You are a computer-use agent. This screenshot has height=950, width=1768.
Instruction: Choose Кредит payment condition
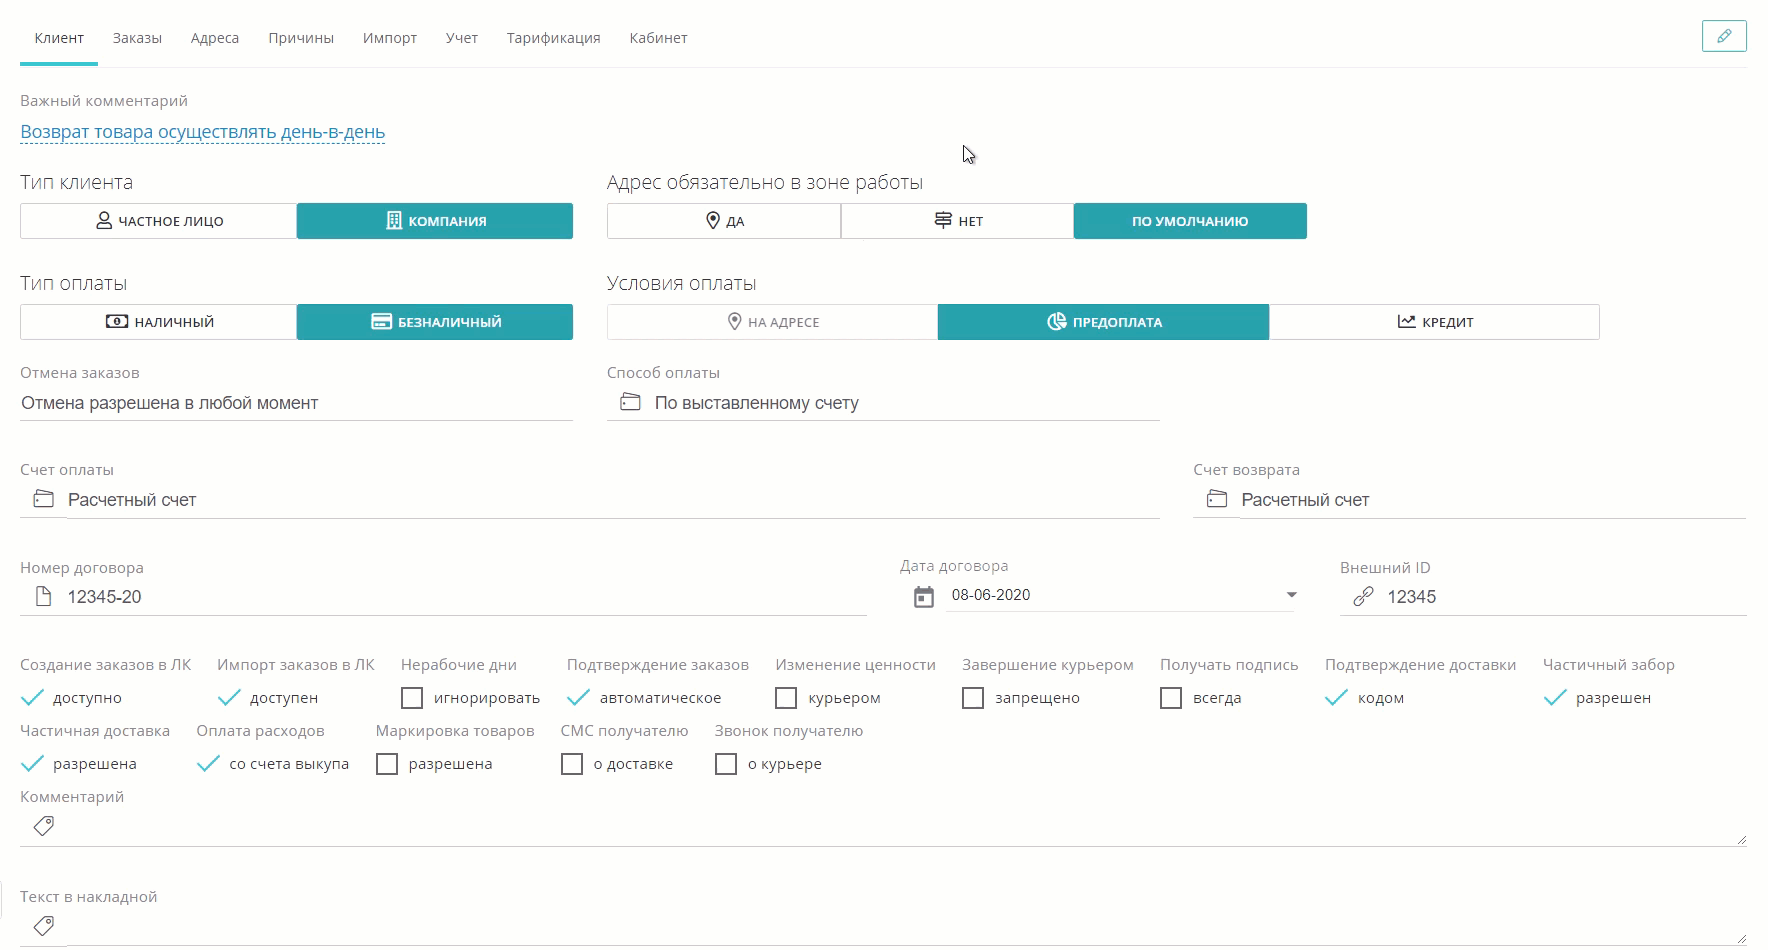1434,322
